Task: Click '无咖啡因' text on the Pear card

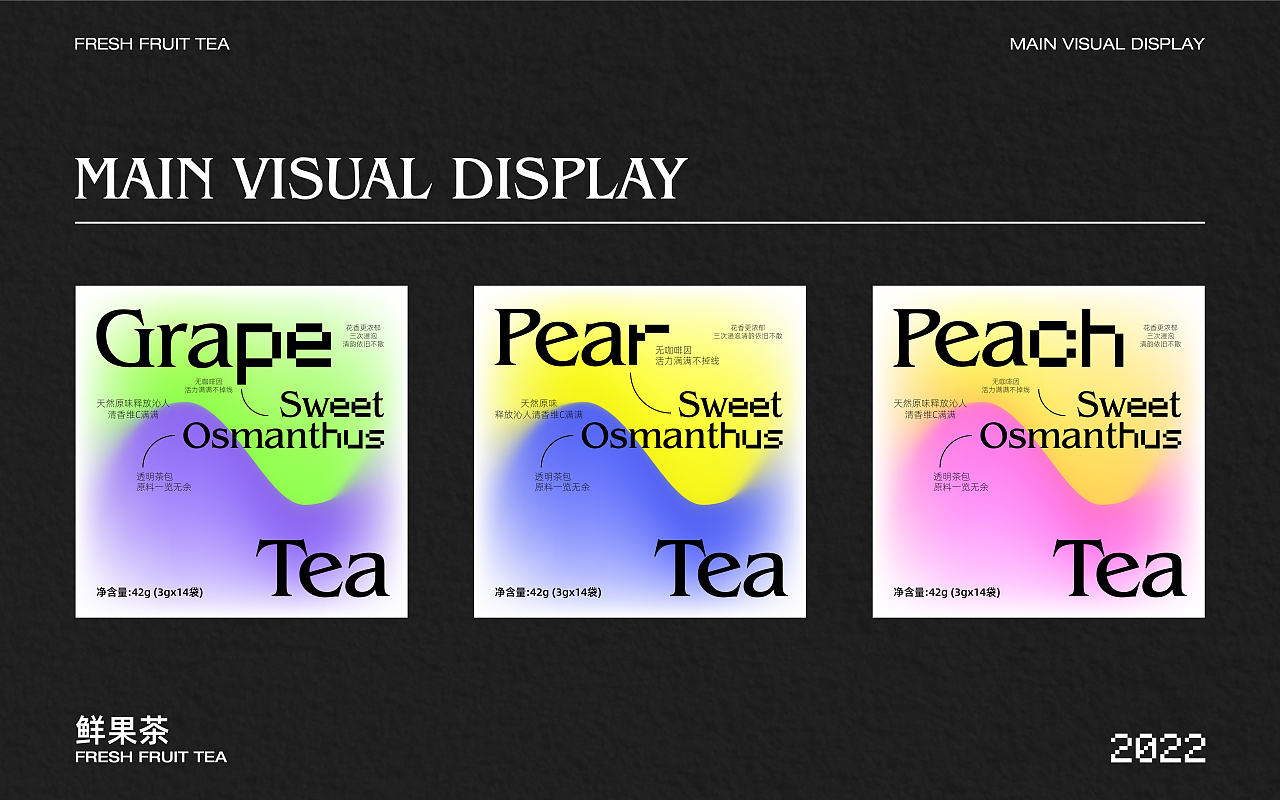Action: pyautogui.click(x=674, y=350)
